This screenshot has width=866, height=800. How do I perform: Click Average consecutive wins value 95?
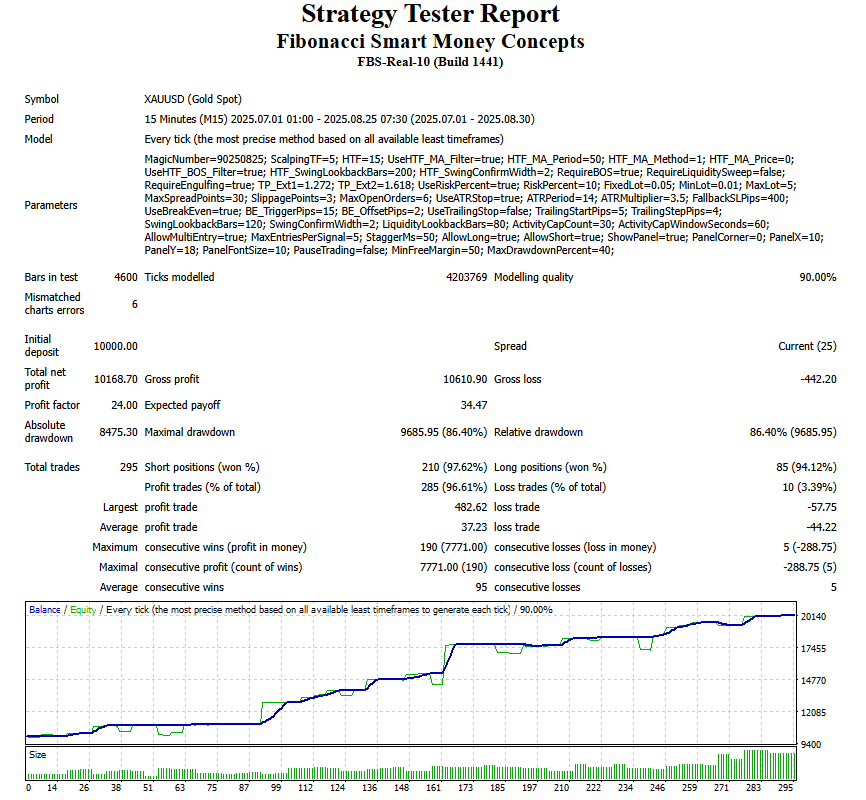481,587
